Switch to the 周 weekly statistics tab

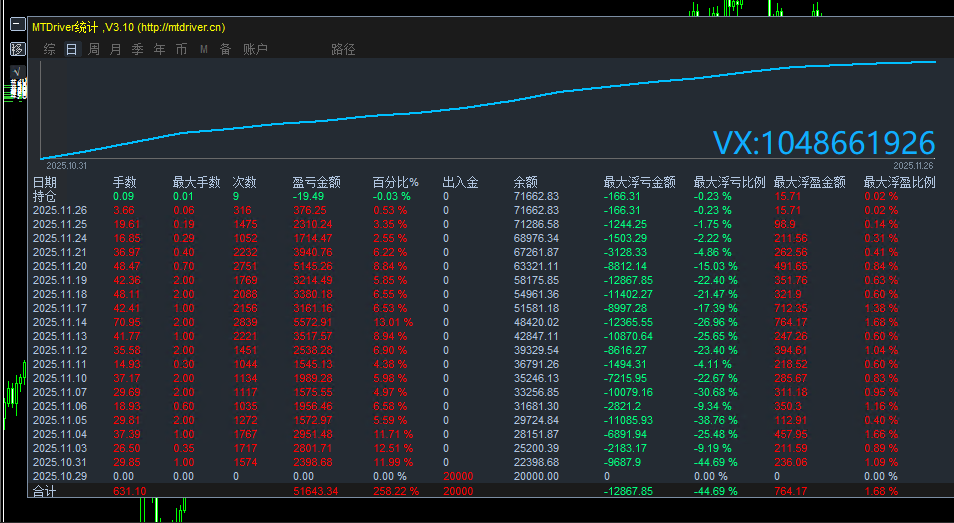(93, 49)
